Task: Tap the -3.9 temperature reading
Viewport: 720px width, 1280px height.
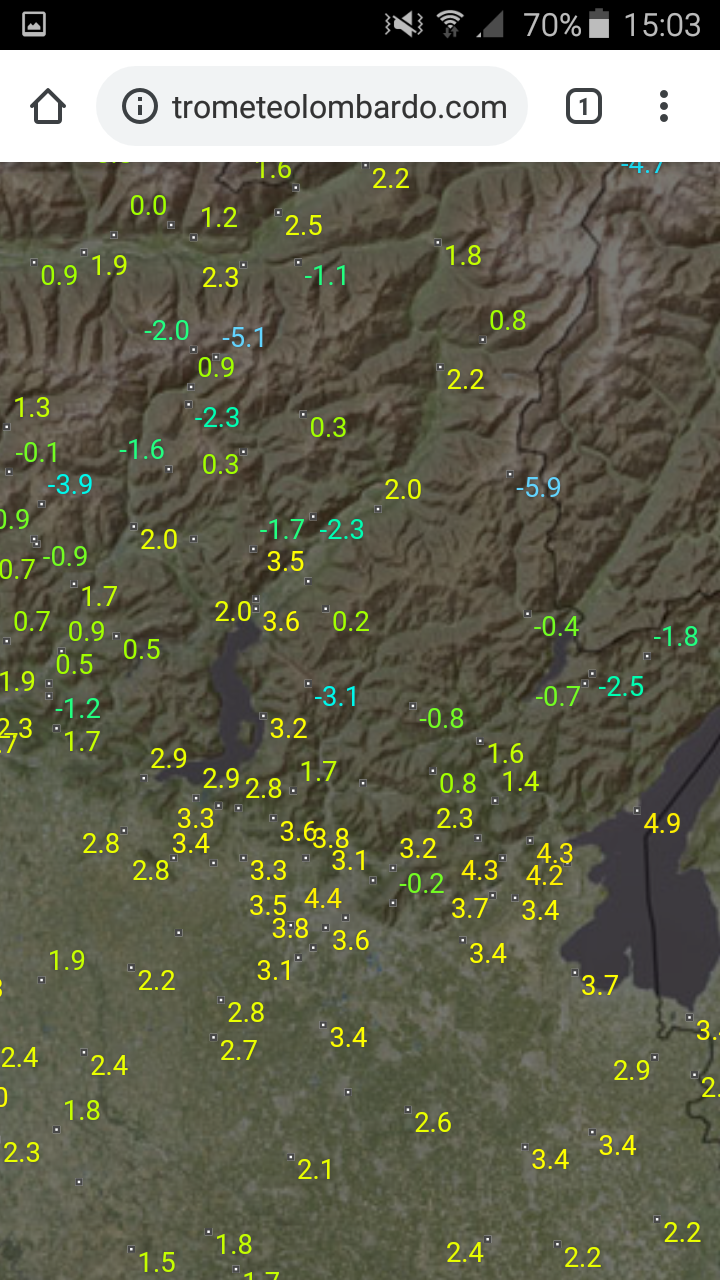Action: coord(70,484)
